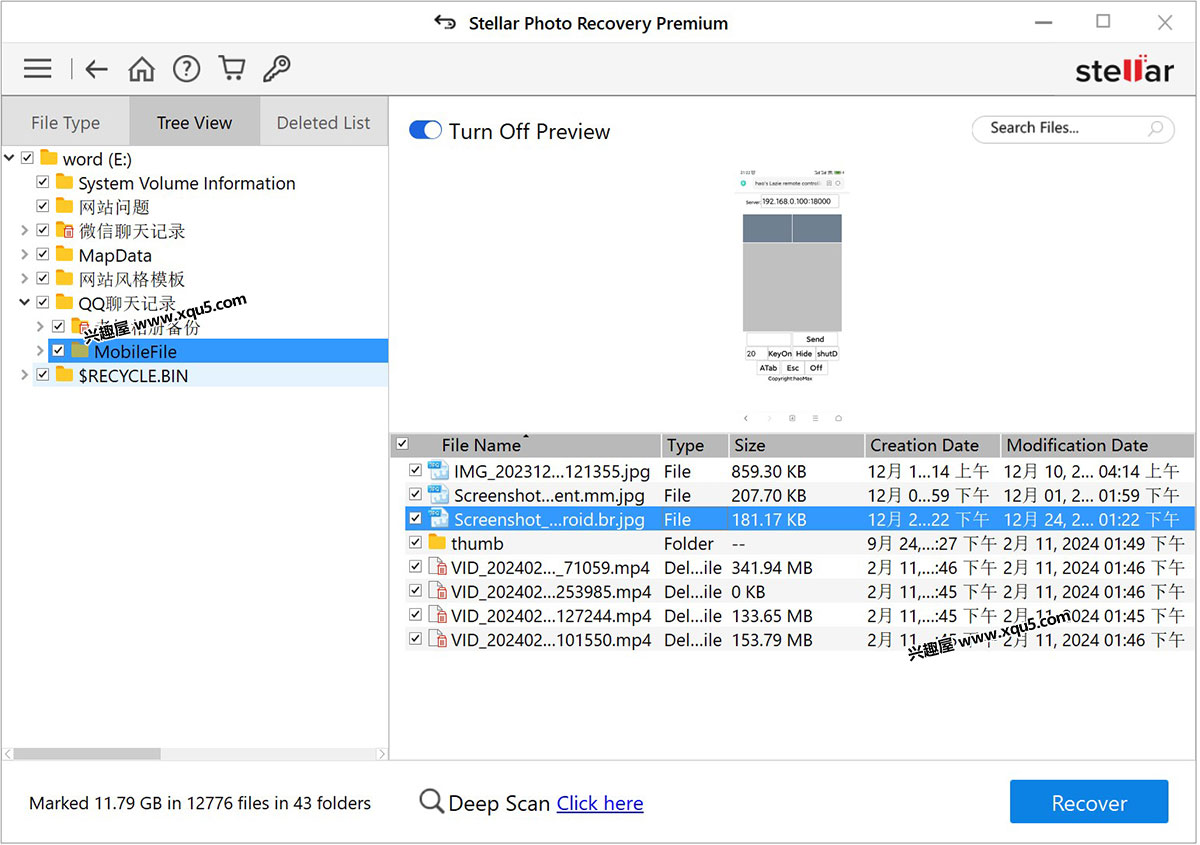The width and height of the screenshot is (1200, 845).
Task: Expand the 微信聊天记录 folder
Action: [25, 230]
